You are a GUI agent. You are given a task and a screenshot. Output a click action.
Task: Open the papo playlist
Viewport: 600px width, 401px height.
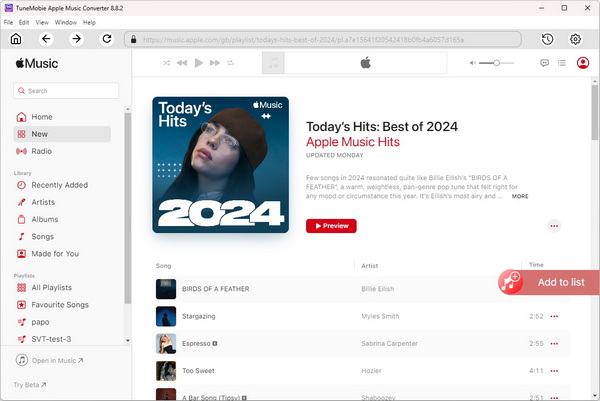tap(62, 322)
